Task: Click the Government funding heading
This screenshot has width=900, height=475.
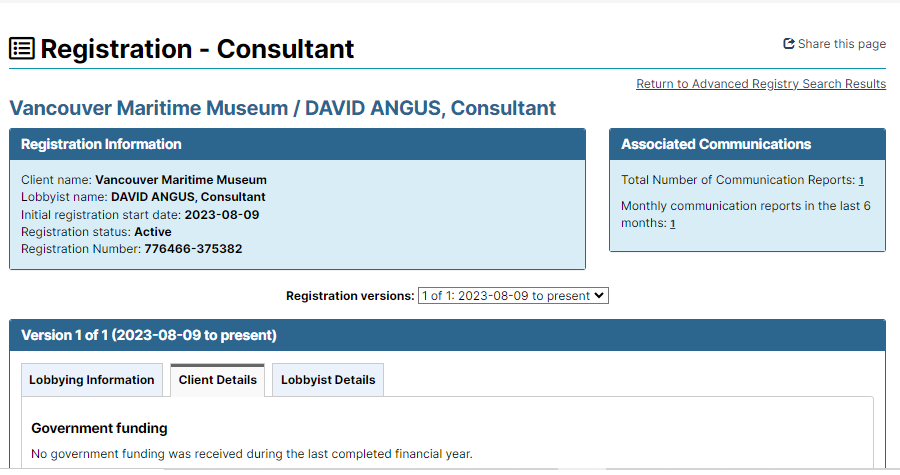Action: click(99, 428)
